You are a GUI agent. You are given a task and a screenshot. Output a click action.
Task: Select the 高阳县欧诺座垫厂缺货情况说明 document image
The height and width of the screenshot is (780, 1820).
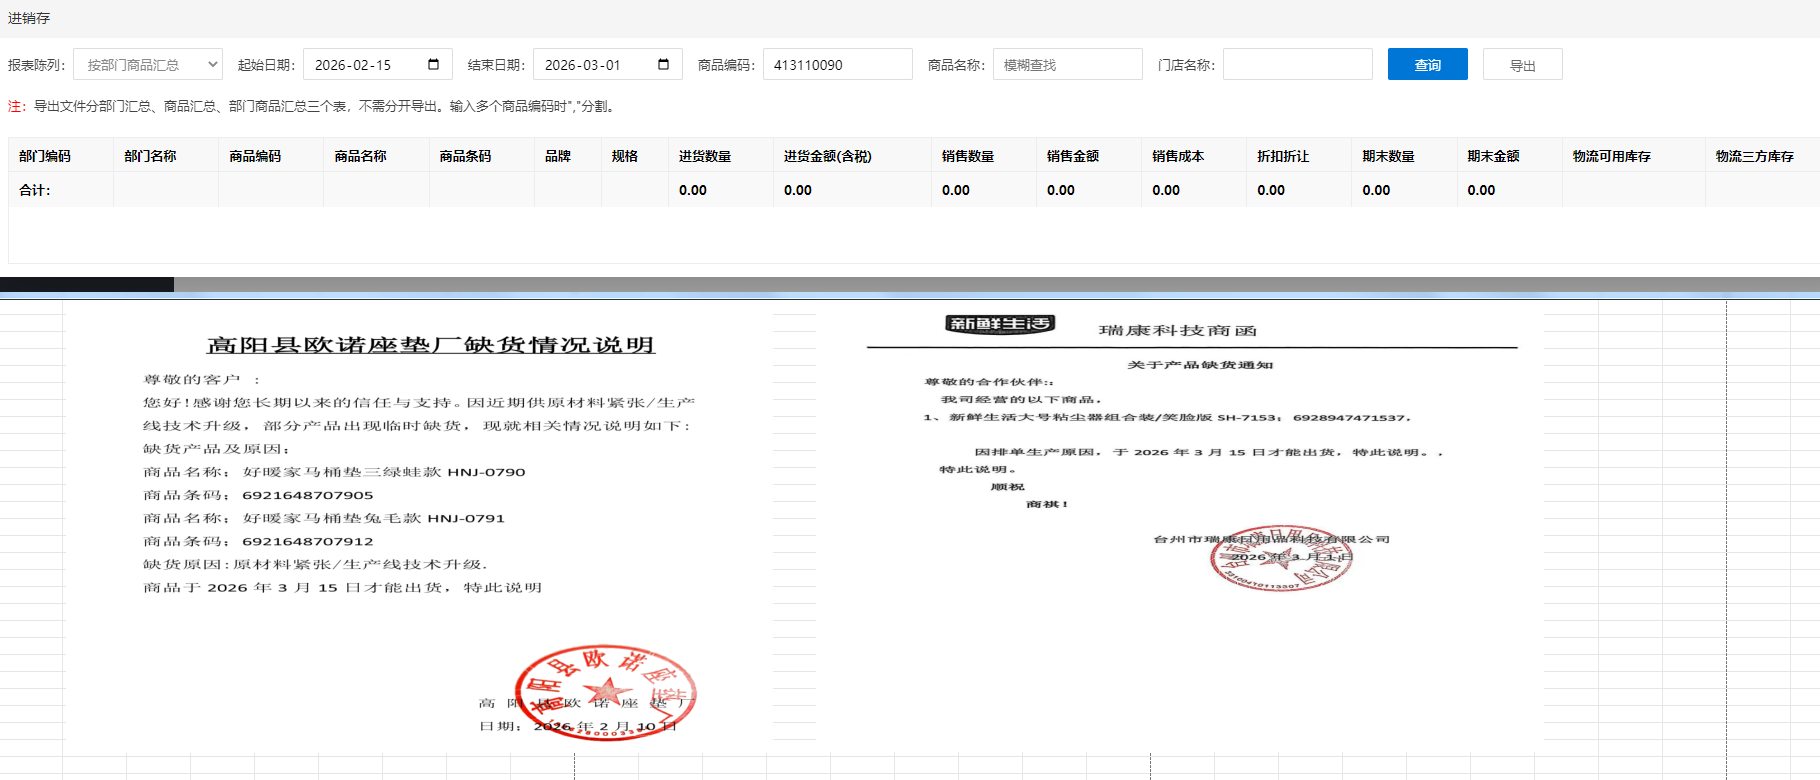click(420, 520)
